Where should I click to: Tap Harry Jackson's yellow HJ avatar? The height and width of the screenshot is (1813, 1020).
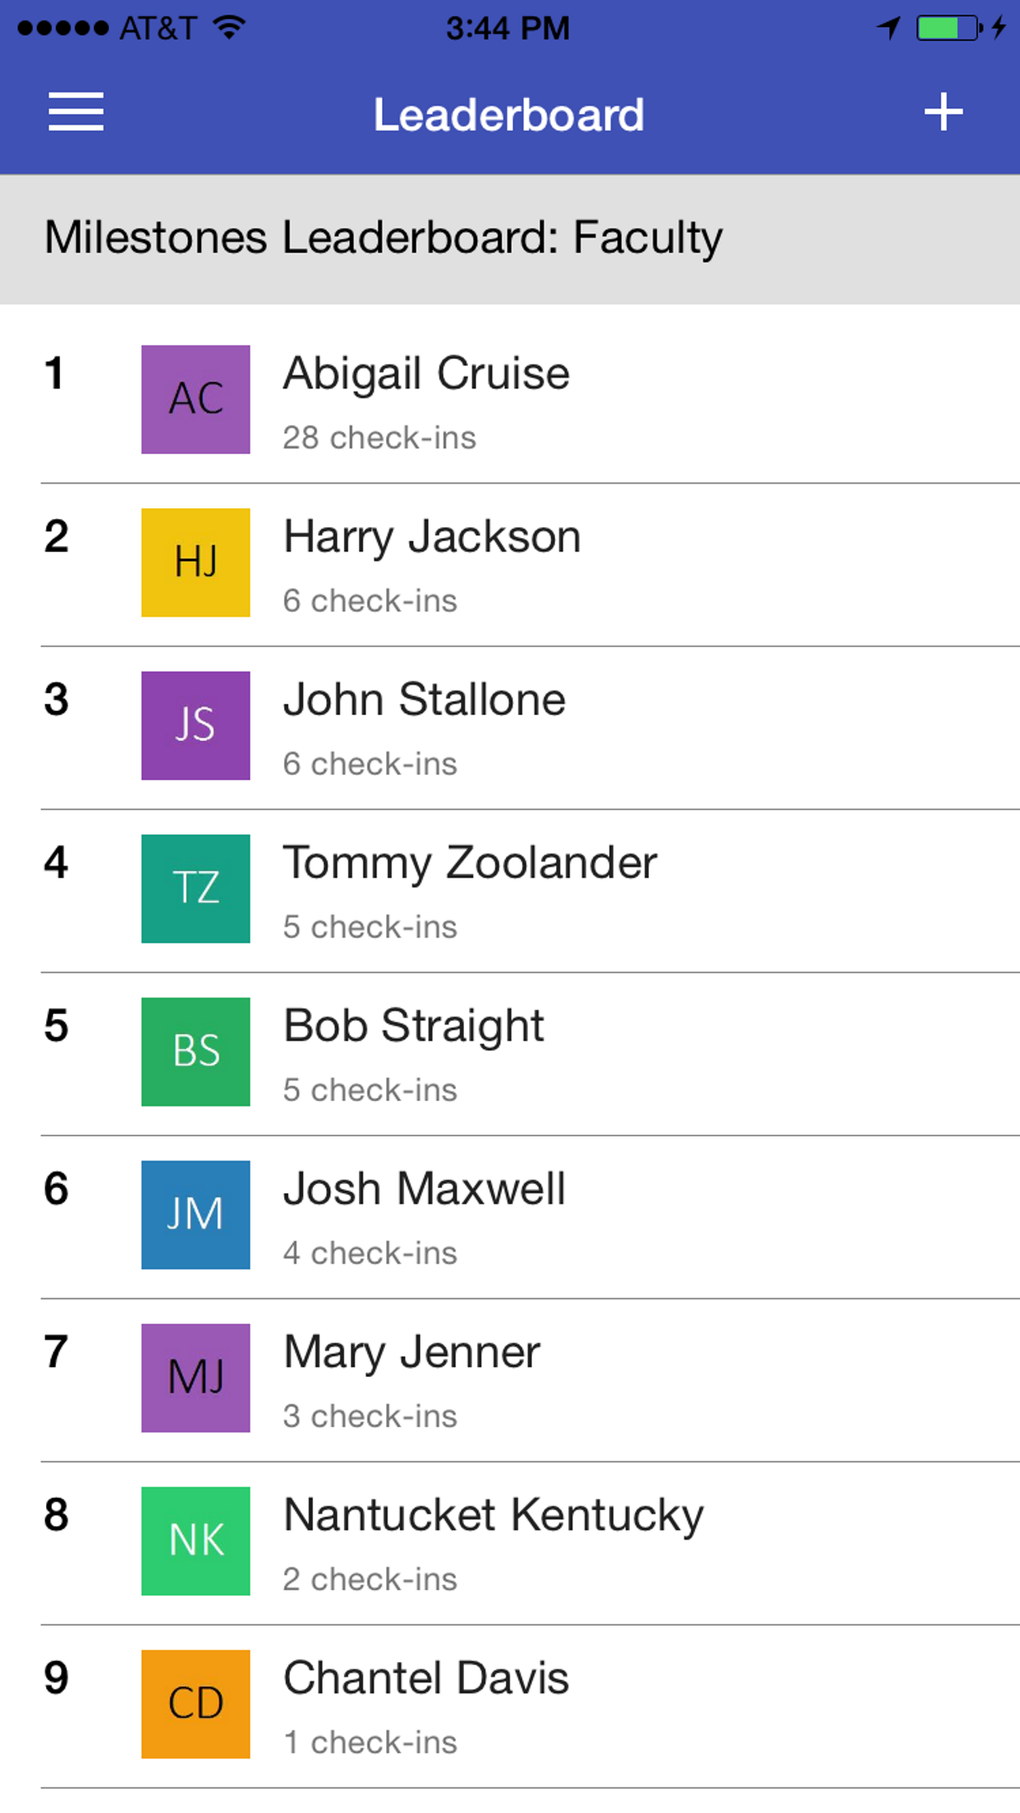pyautogui.click(x=196, y=562)
